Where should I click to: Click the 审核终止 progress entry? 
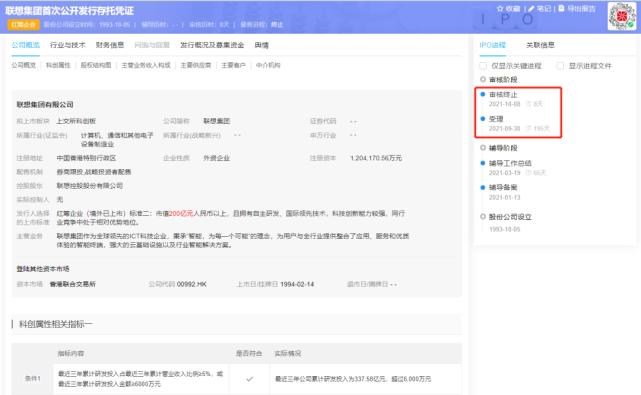(503, 94)
